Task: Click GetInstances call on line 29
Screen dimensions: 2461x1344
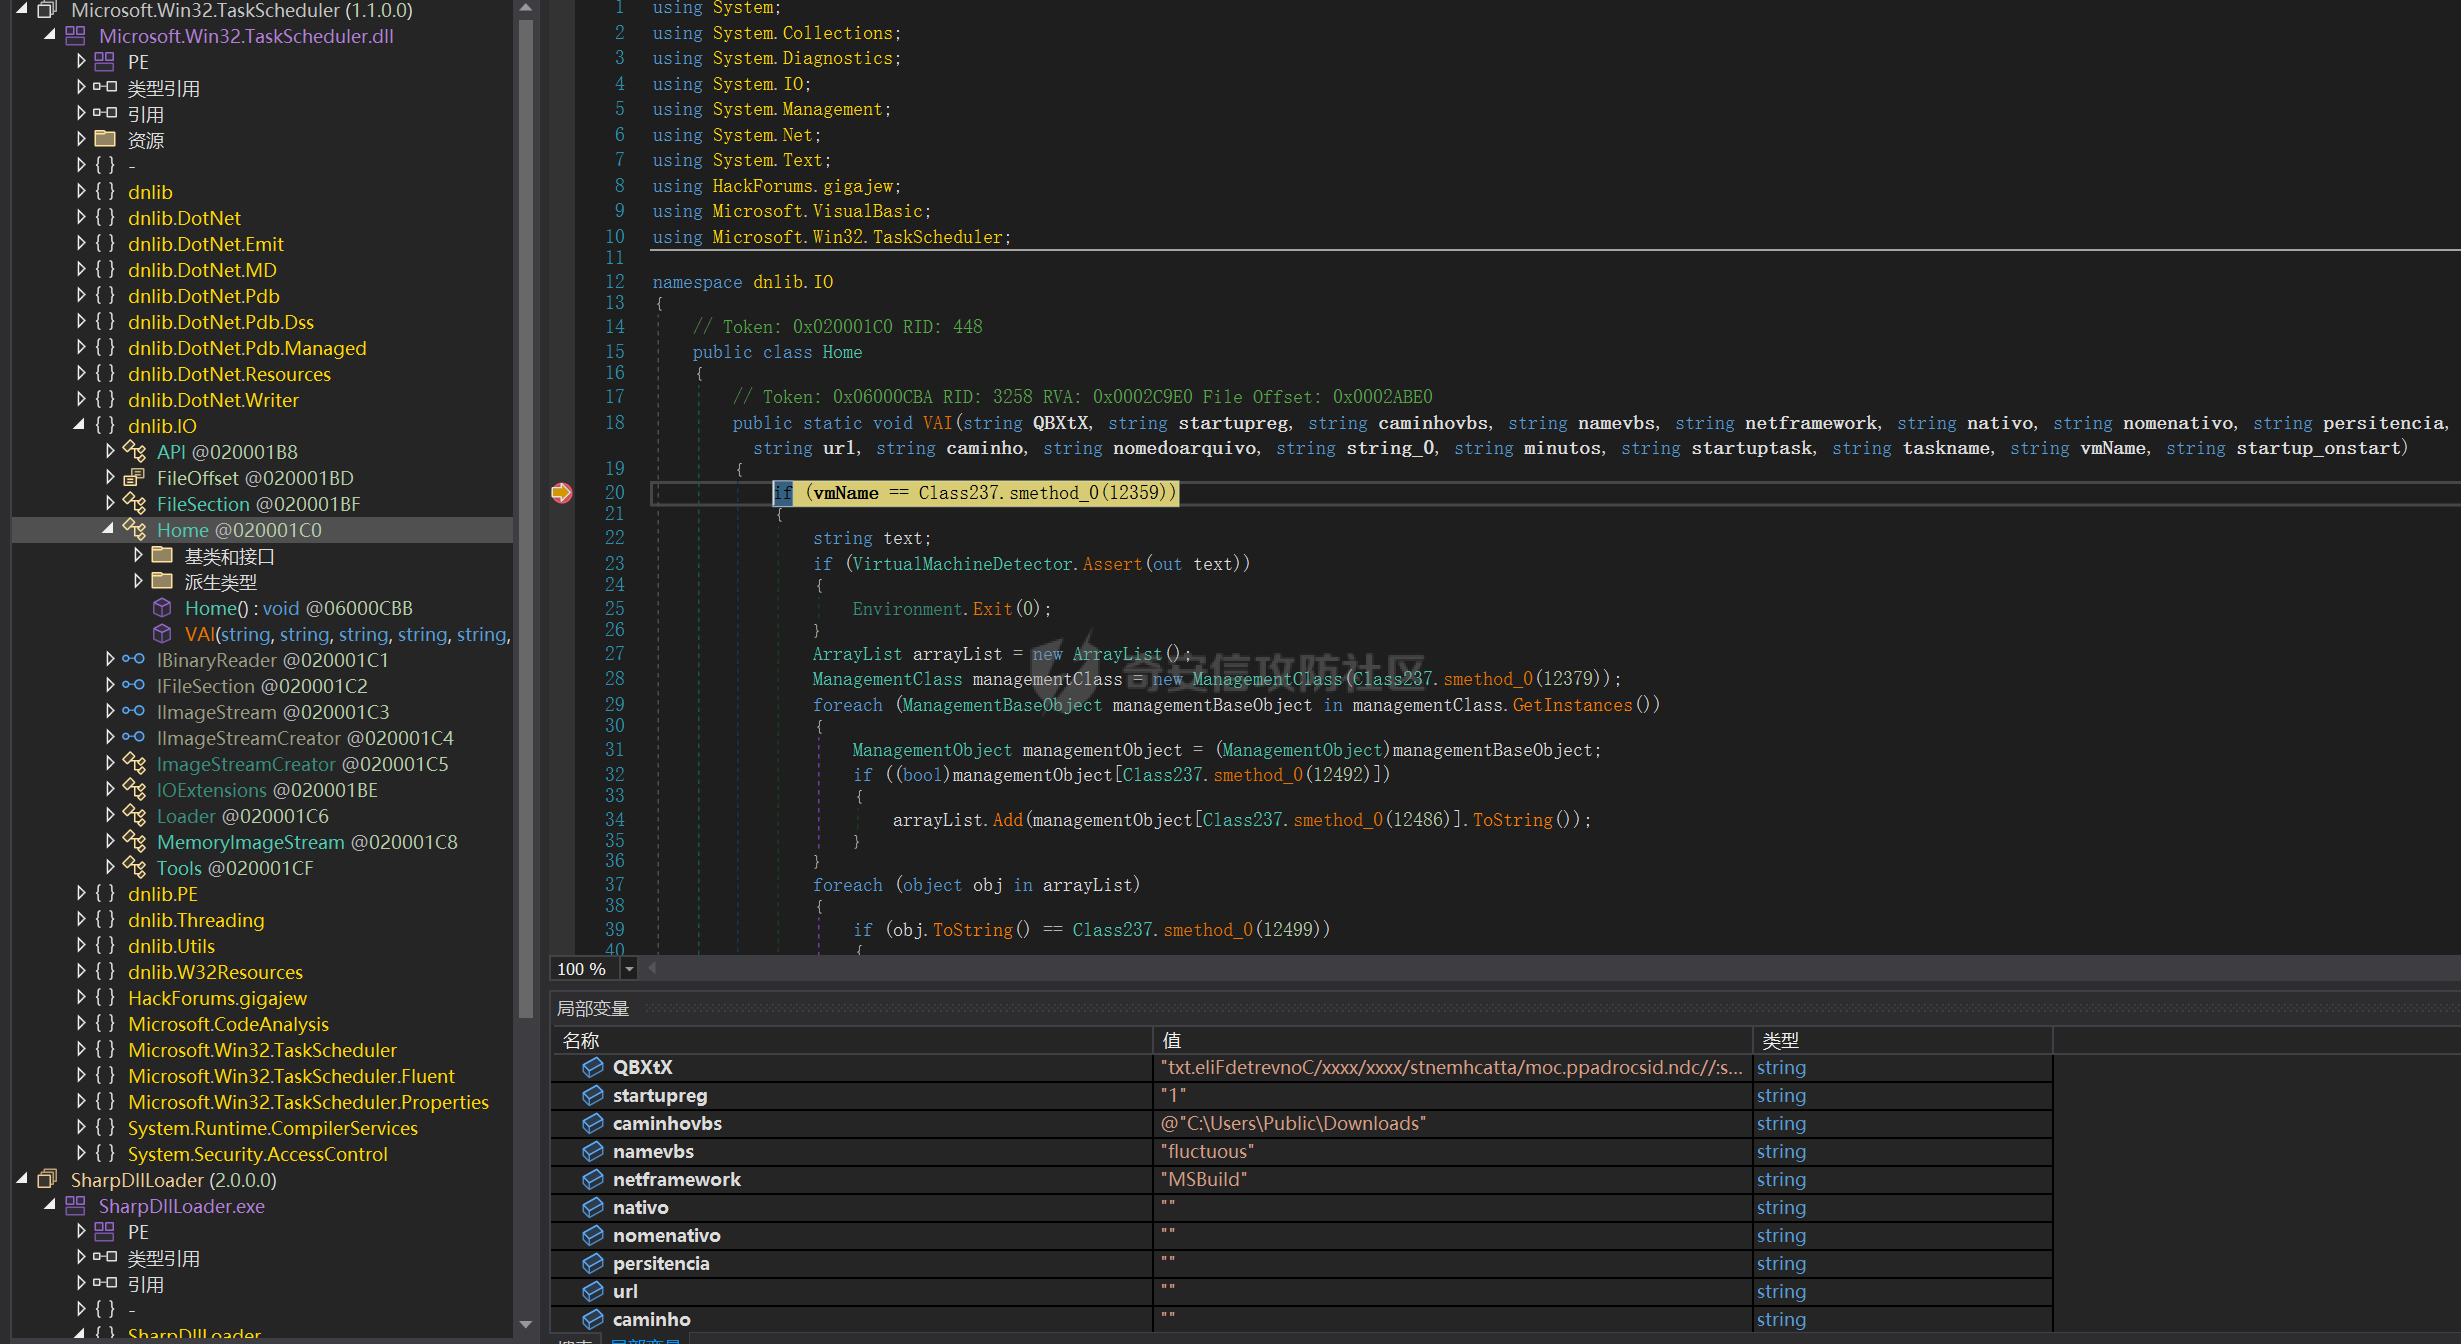Action: pos(1572,705)
